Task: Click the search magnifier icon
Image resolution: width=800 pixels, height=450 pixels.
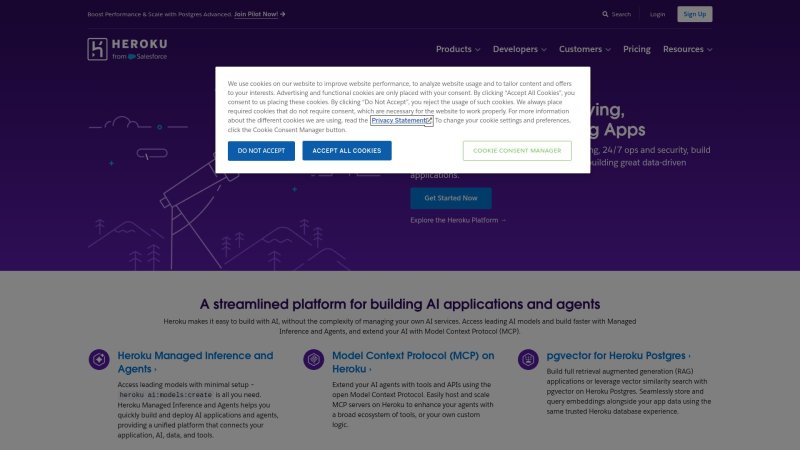Action: coord(605,14)
